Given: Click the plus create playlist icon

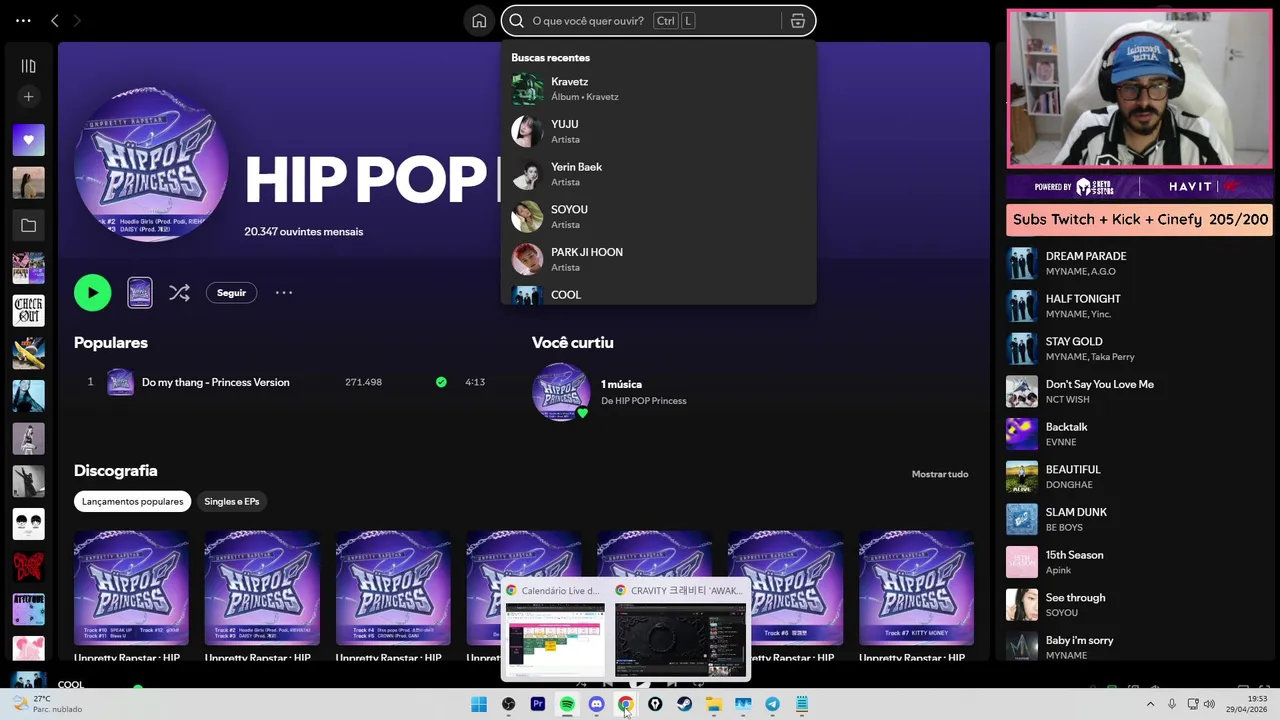Looking at the screenshot, I should pyautogui.click(x=28, y=97).
